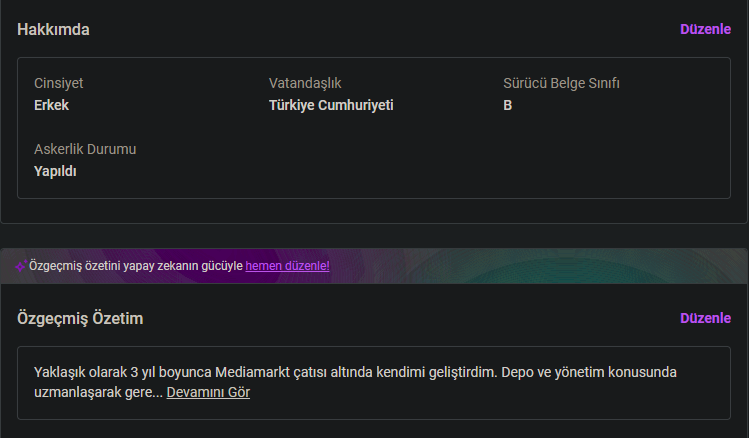Screen dimensions: 749x438
Task: Select the 'Özgeçmiş Özetim' heading
Action: point(80,319)
